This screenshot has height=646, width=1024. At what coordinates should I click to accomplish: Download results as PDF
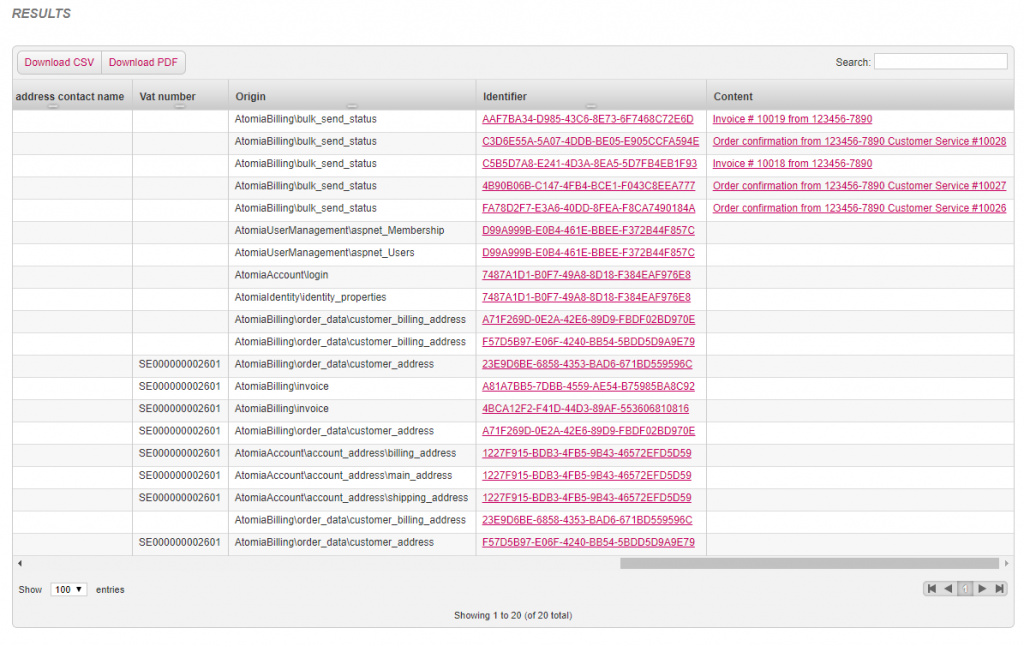(x=143, y=61)
